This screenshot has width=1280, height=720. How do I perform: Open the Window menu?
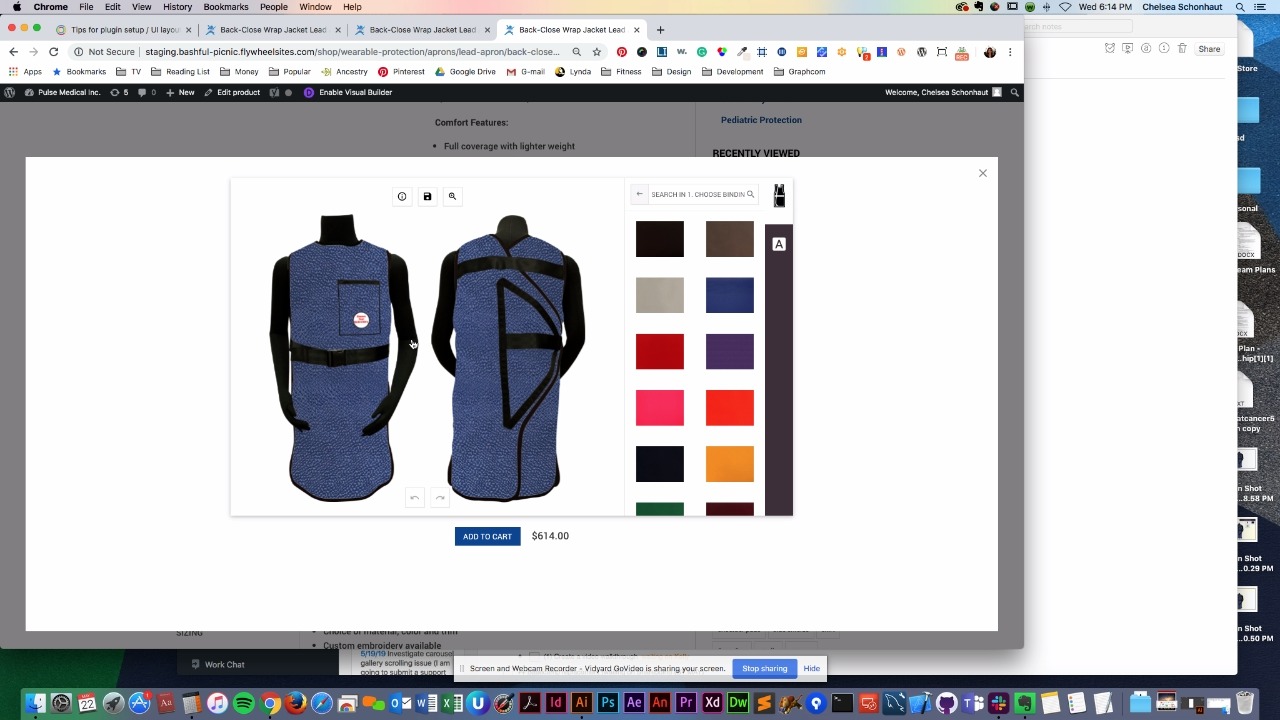tap(315, 7)
